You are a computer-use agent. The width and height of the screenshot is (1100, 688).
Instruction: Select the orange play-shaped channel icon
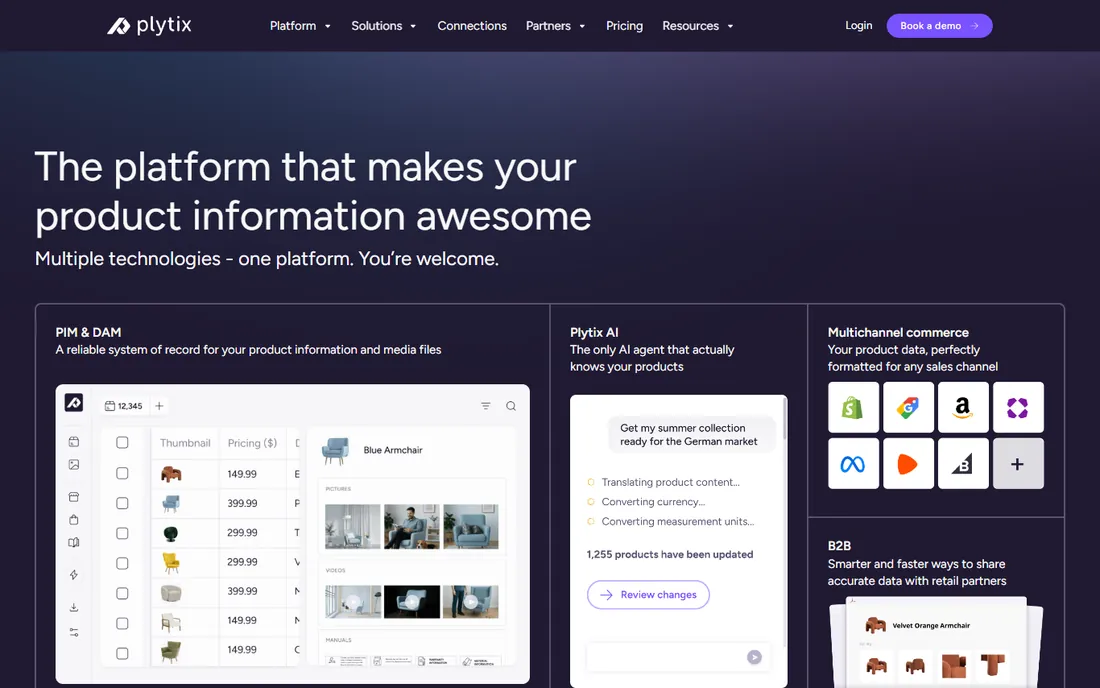click(908, 464)
